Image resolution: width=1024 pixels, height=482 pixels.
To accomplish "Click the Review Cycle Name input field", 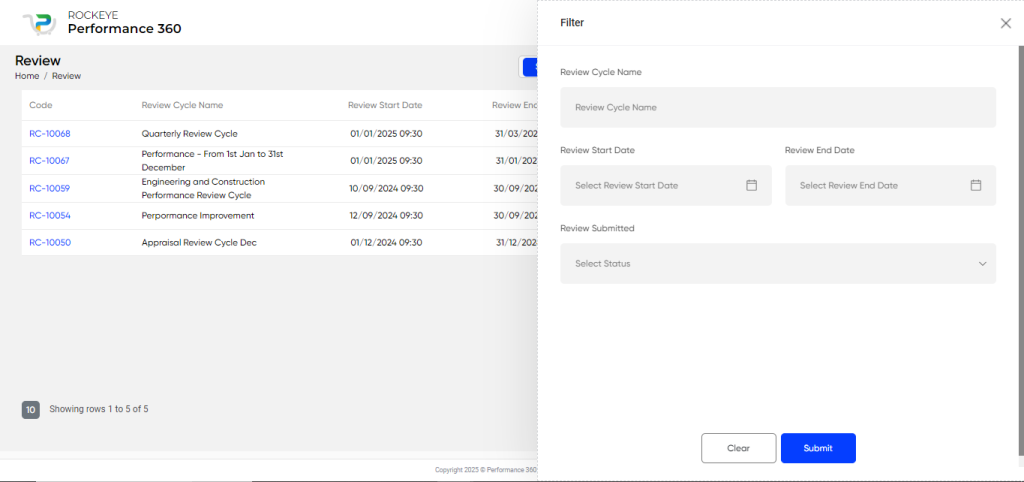I will tap(778, 107).
